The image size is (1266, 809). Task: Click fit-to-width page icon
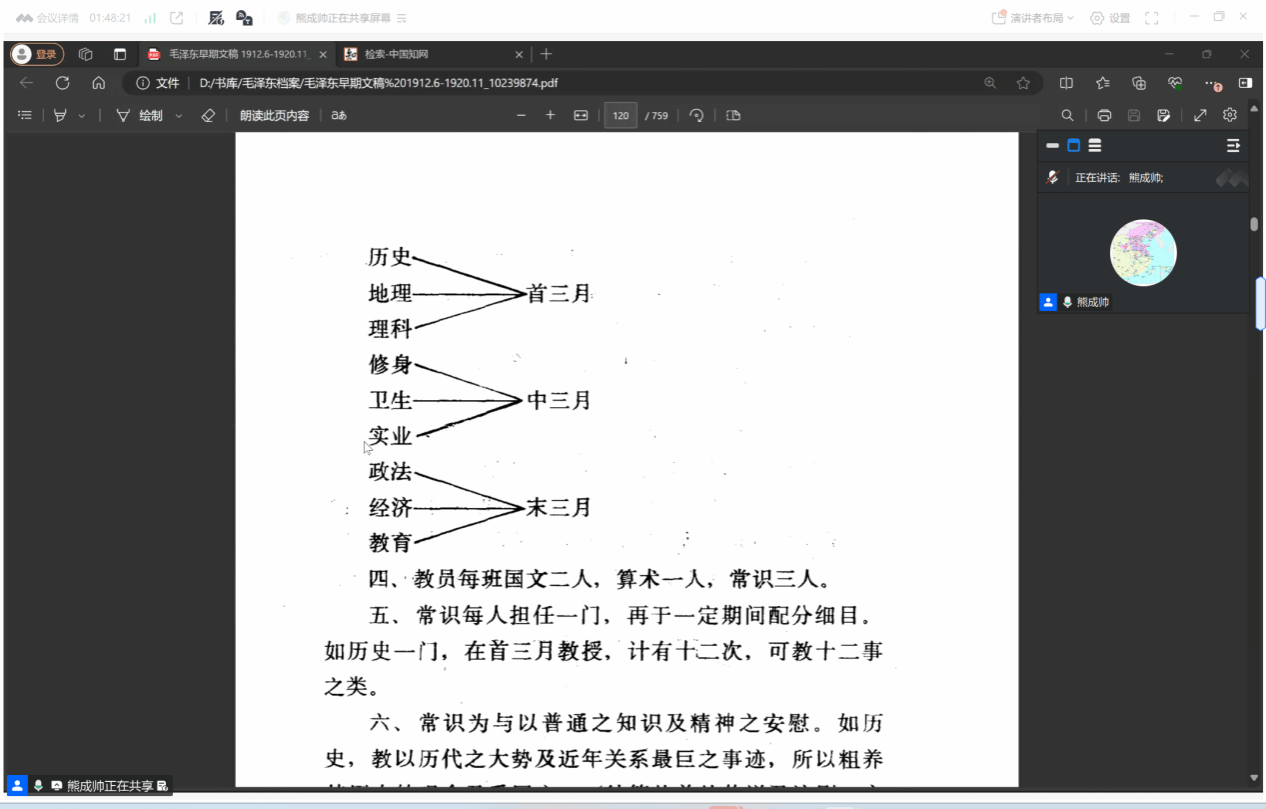(580, 115)
